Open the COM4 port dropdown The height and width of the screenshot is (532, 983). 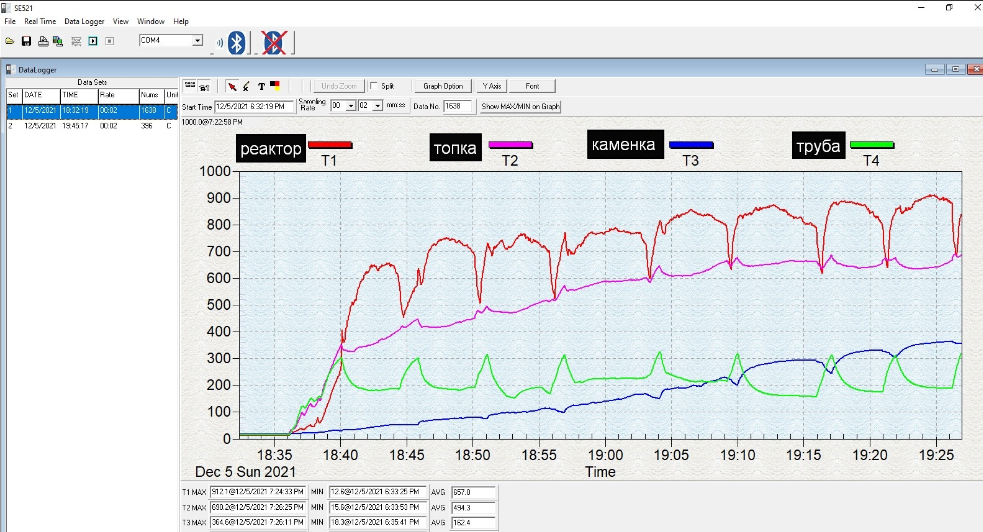click(x=196, y=41)
